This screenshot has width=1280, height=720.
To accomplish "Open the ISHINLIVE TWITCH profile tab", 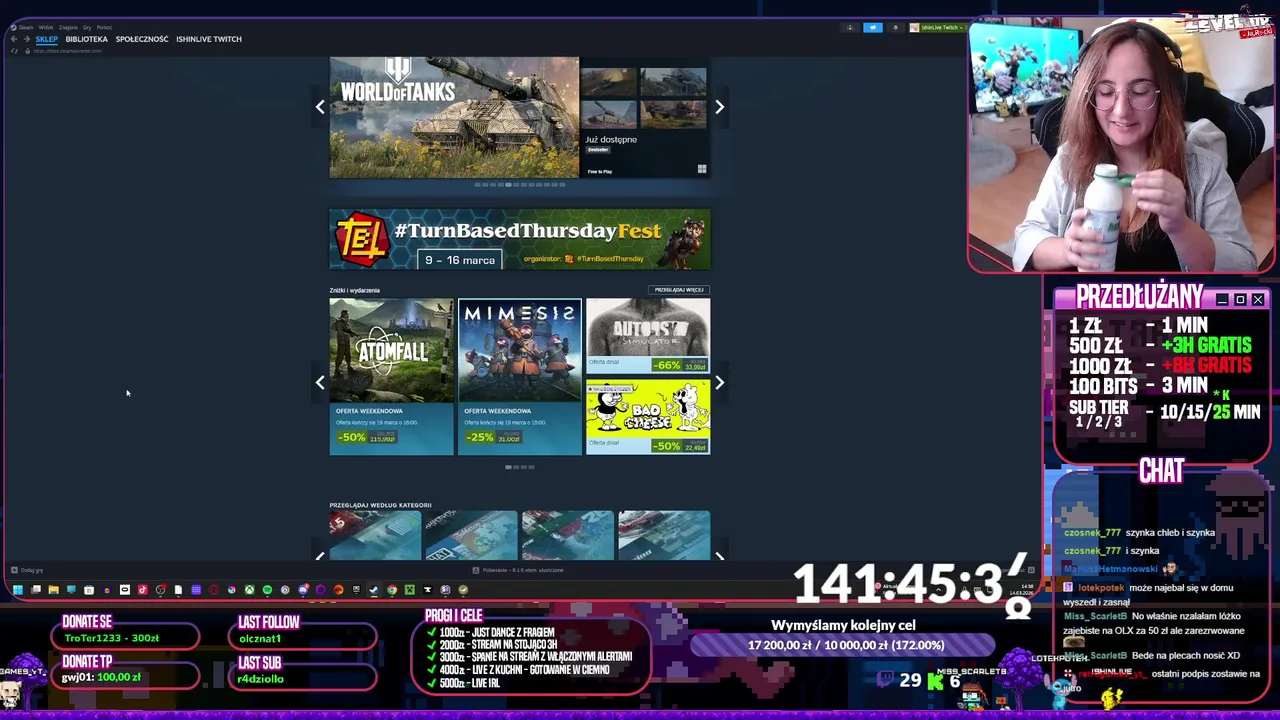I will pos(209,39).
